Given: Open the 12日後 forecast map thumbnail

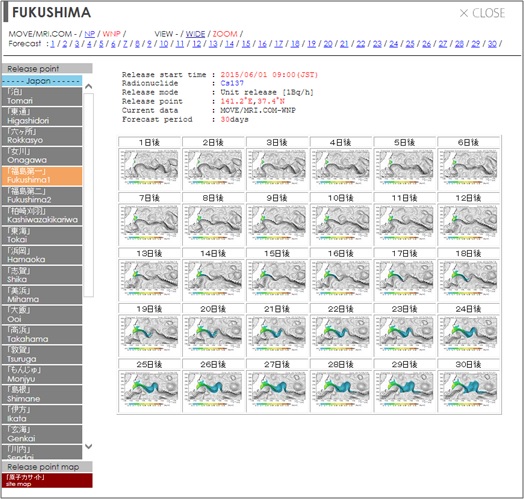Looking at the screenshot, I should (x=468, y=223).
